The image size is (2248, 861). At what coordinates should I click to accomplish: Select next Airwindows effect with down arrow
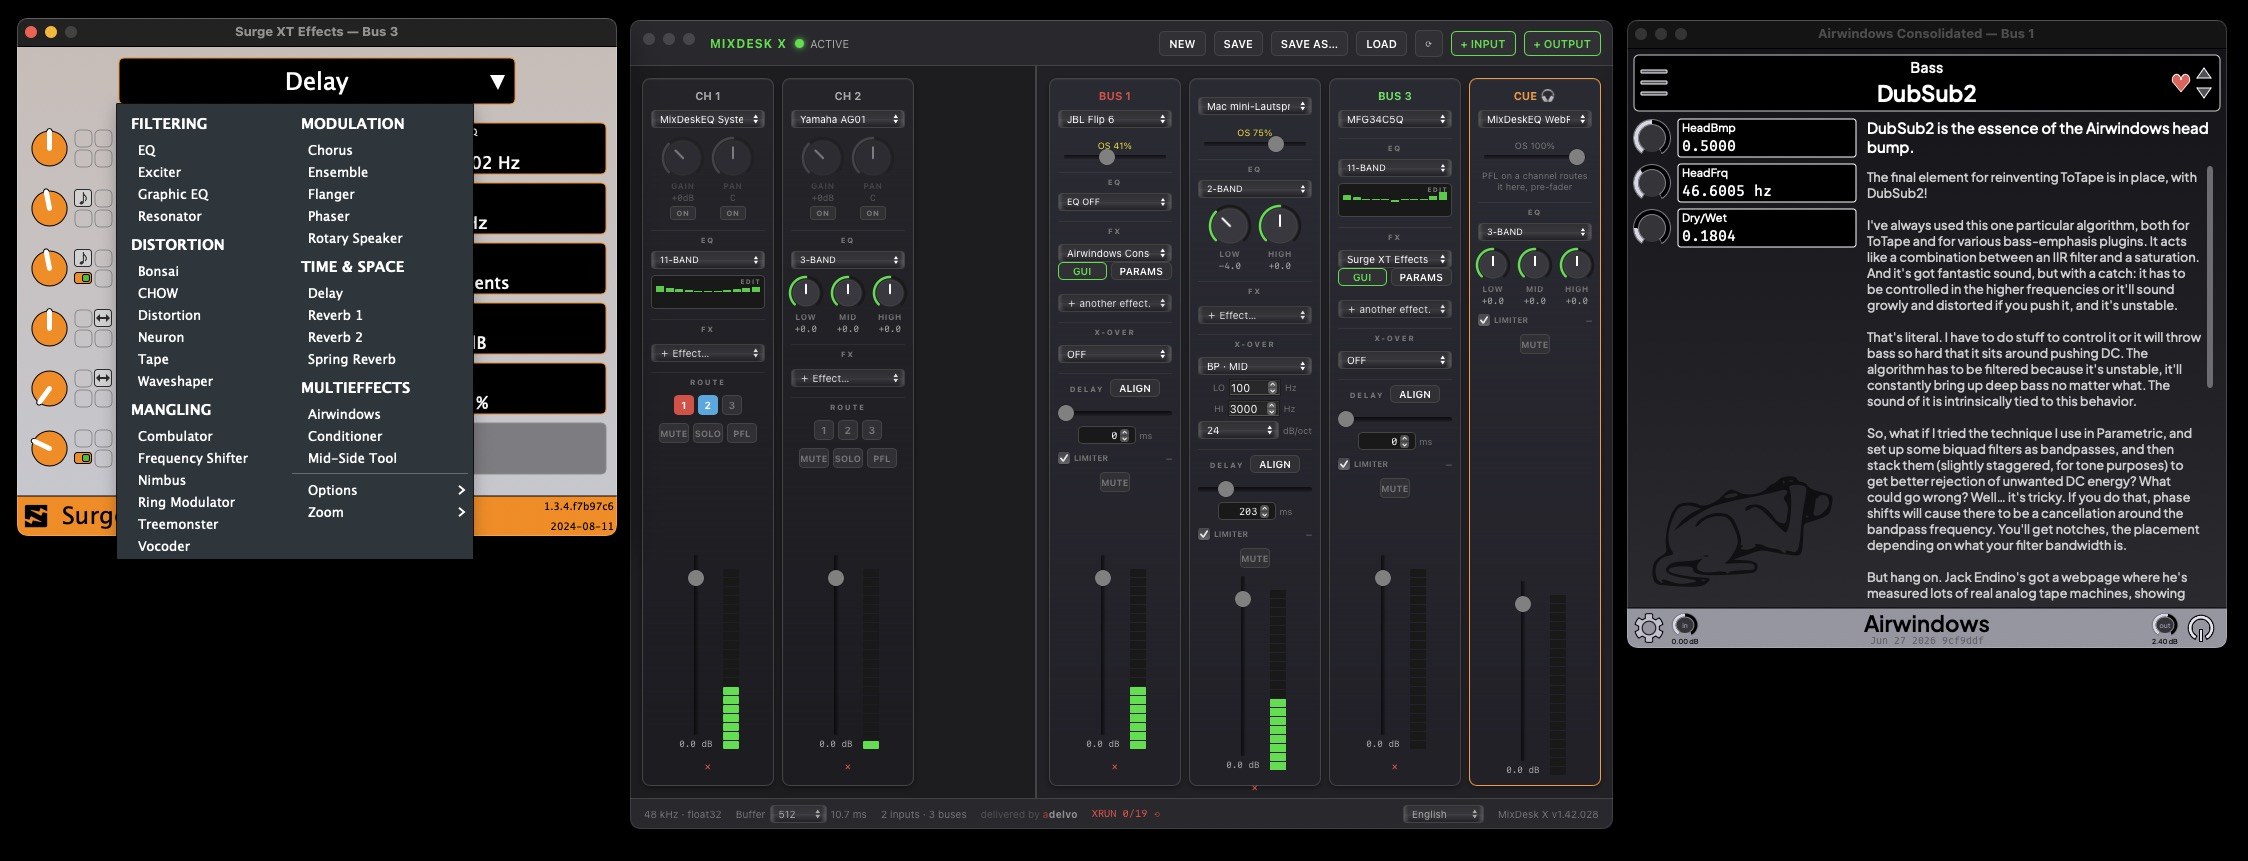[x=2204, y=92]
